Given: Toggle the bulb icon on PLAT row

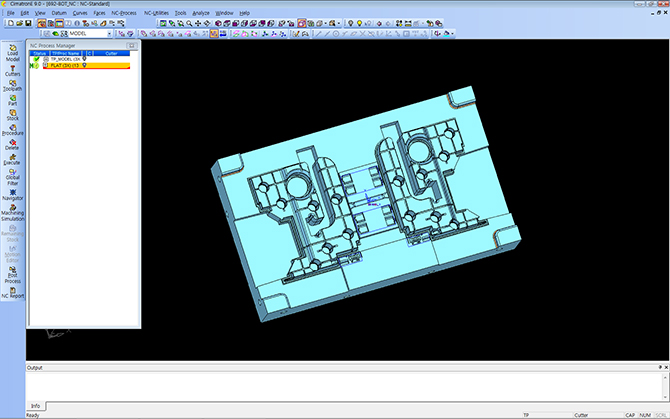Looking at the screenshot, I should (84, 66).
